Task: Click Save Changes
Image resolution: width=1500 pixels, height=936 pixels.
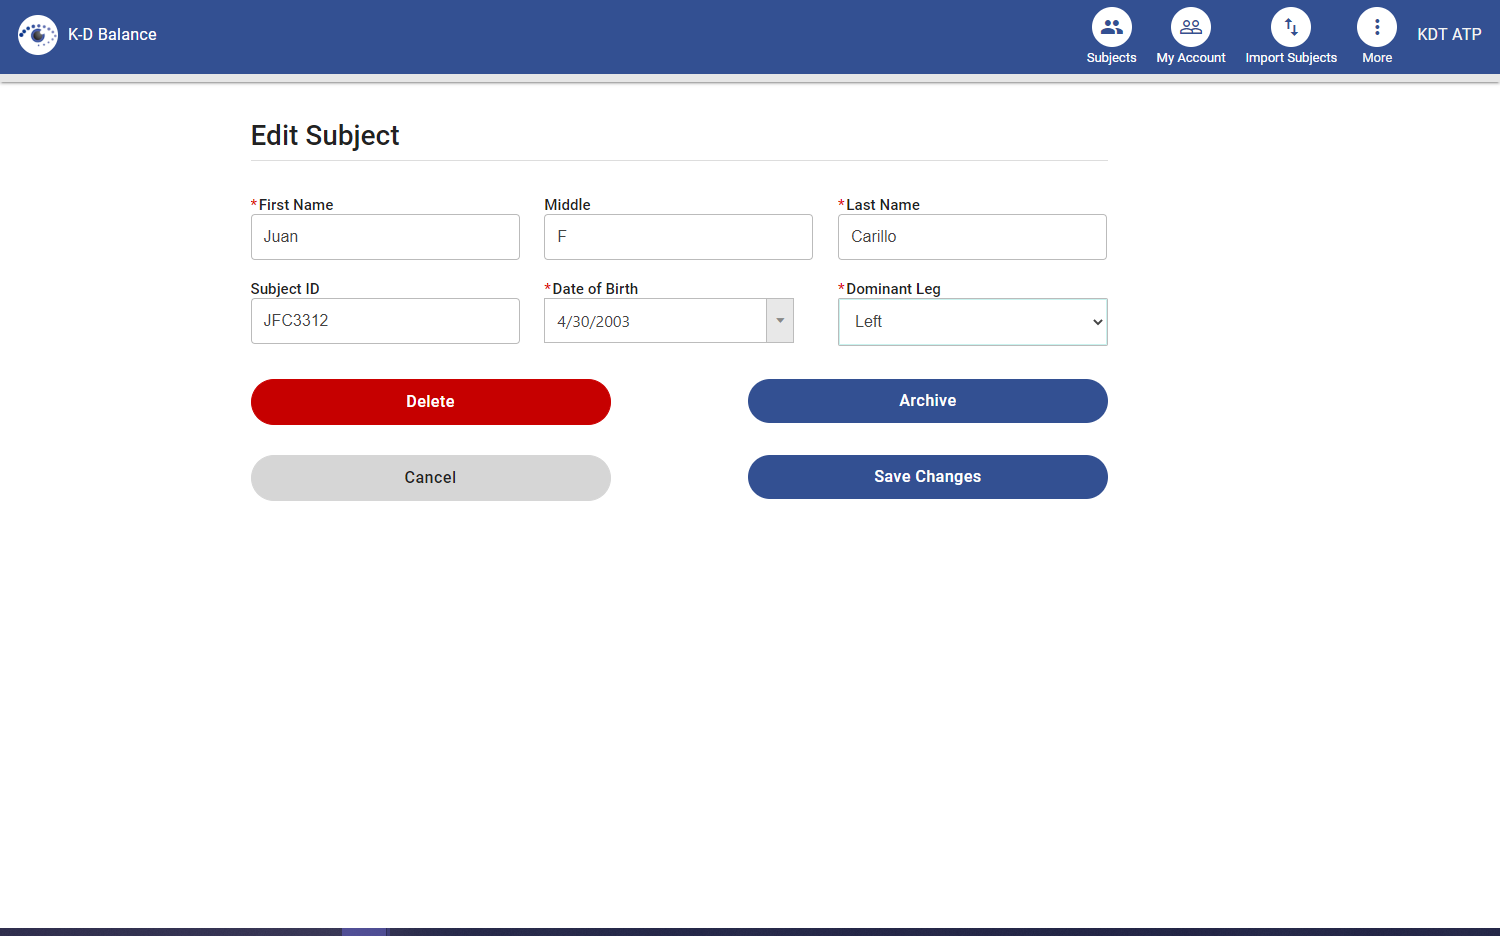Action: [927, 477]
